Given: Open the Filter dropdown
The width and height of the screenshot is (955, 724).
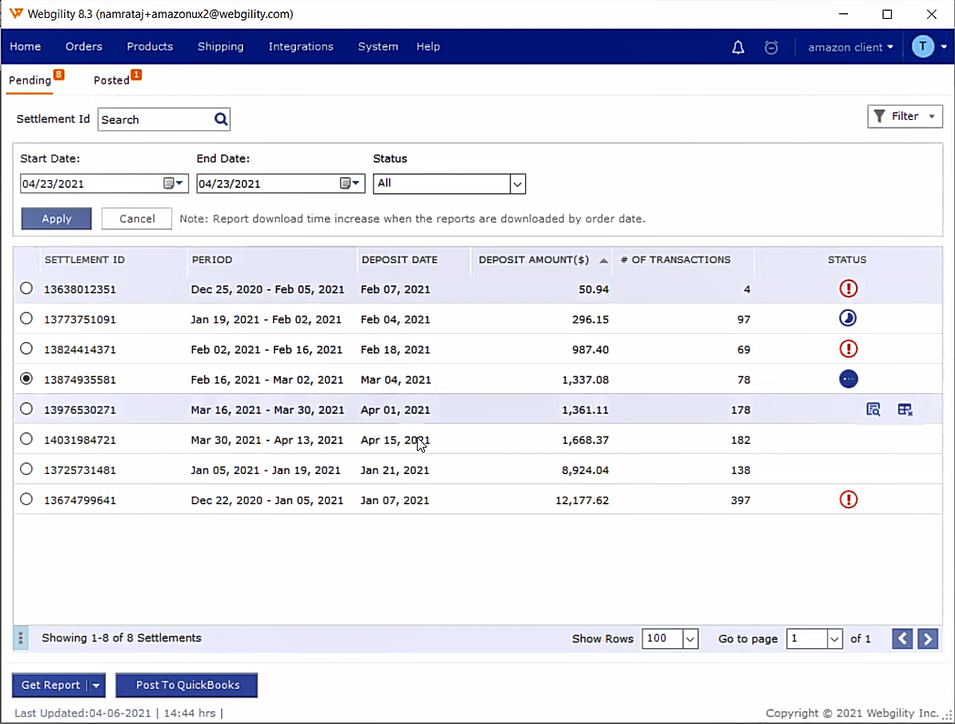Looking at the screenshot, I should [904, 116].
